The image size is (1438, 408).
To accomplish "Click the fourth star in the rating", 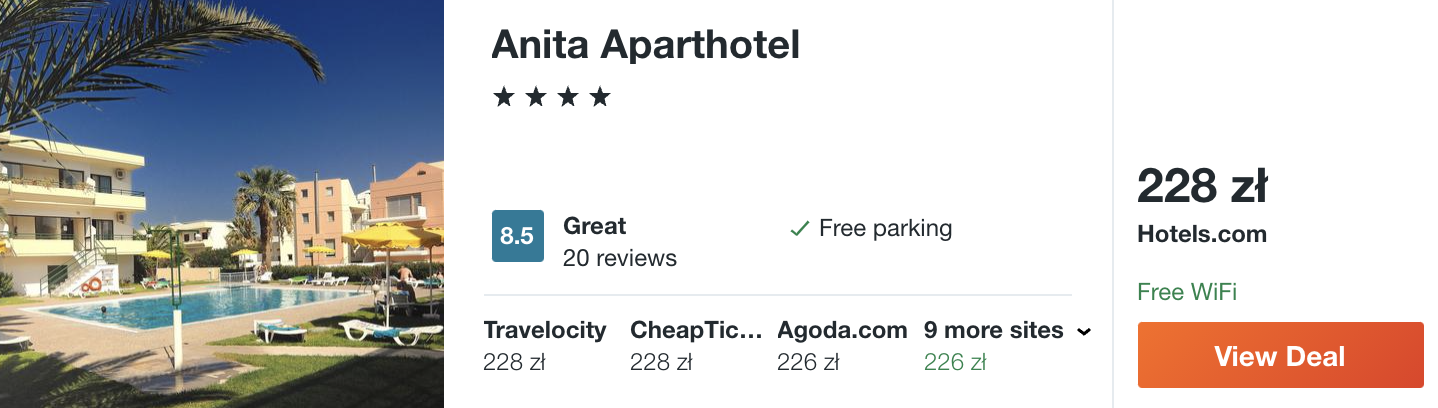I will point(600,97).
